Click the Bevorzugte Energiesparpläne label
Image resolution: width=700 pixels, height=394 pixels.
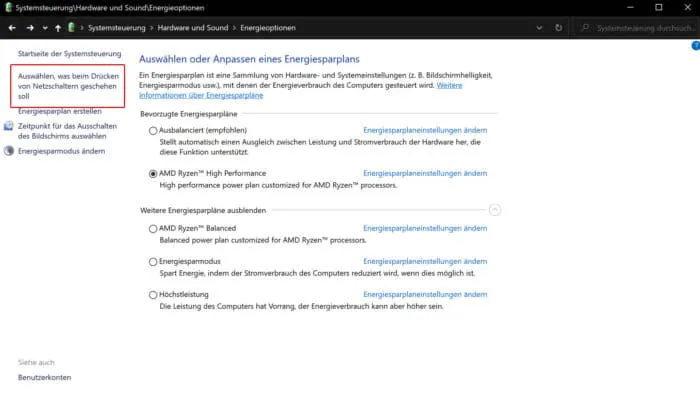pyautogui.click(x=188, y=114)
